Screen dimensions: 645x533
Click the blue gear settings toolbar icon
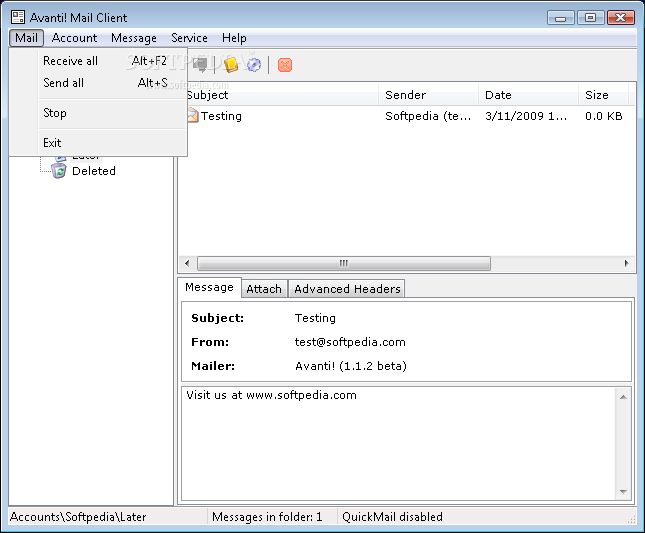pyautogui.click(x=254, y=65)
